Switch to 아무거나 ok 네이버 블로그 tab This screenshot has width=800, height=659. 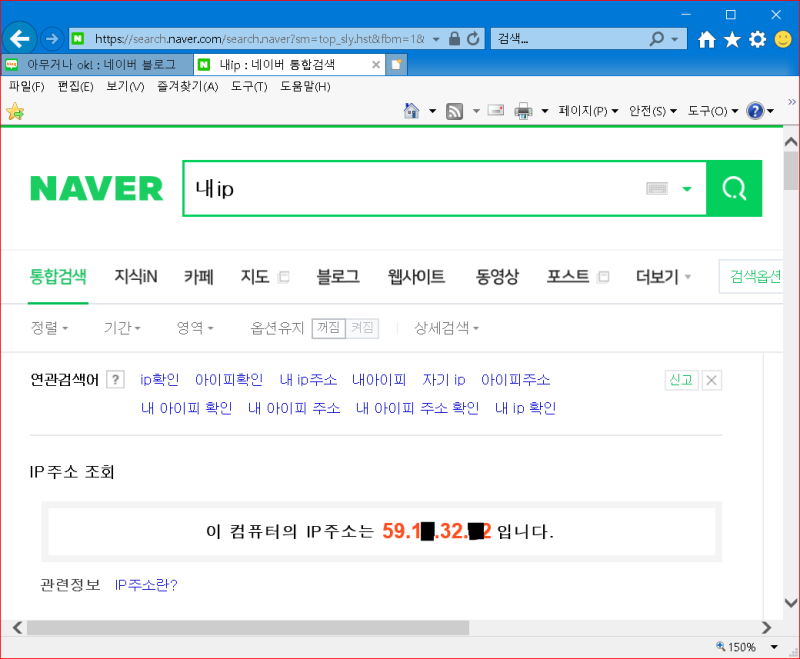click(97, 65)
